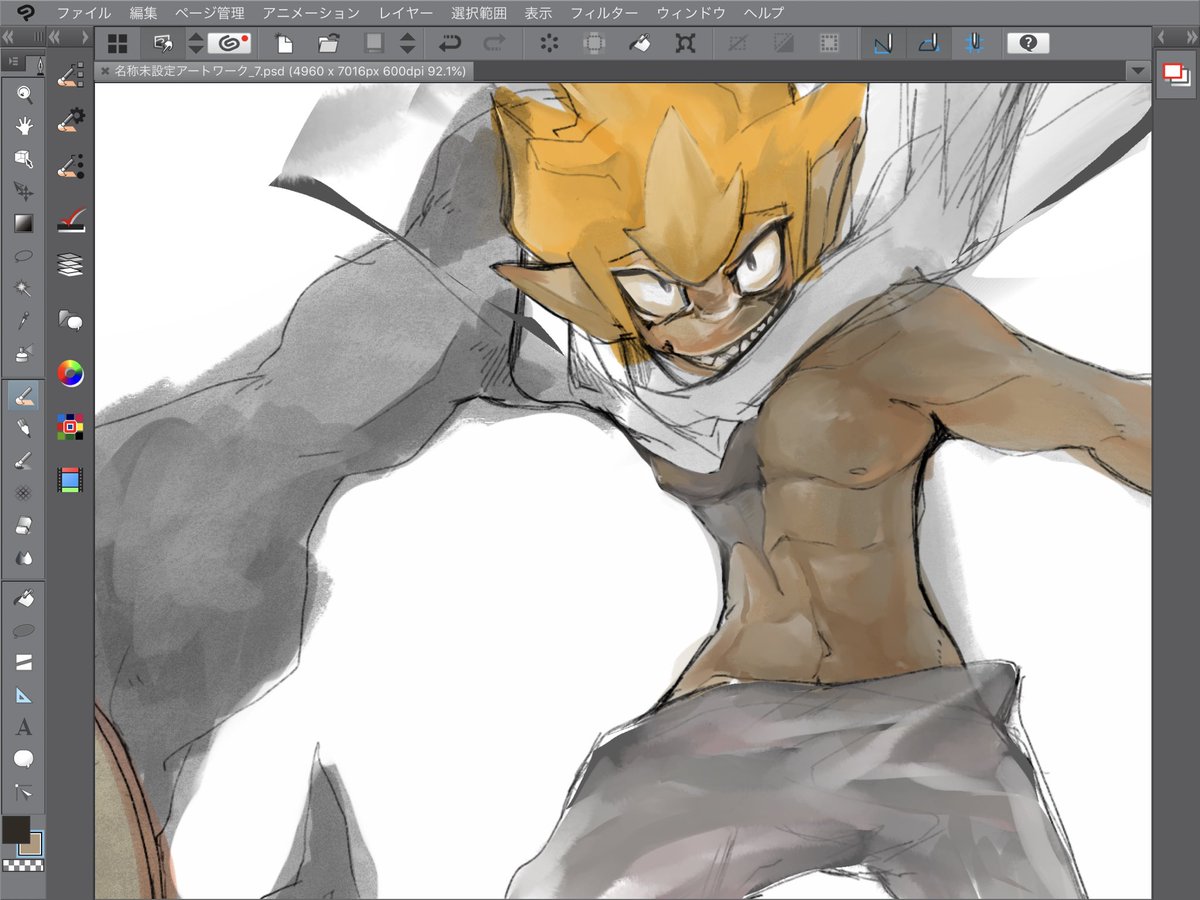Viewport: 1200px width, 900px height.
Task: Select the dark main color swatch
Action: [15, 829]
